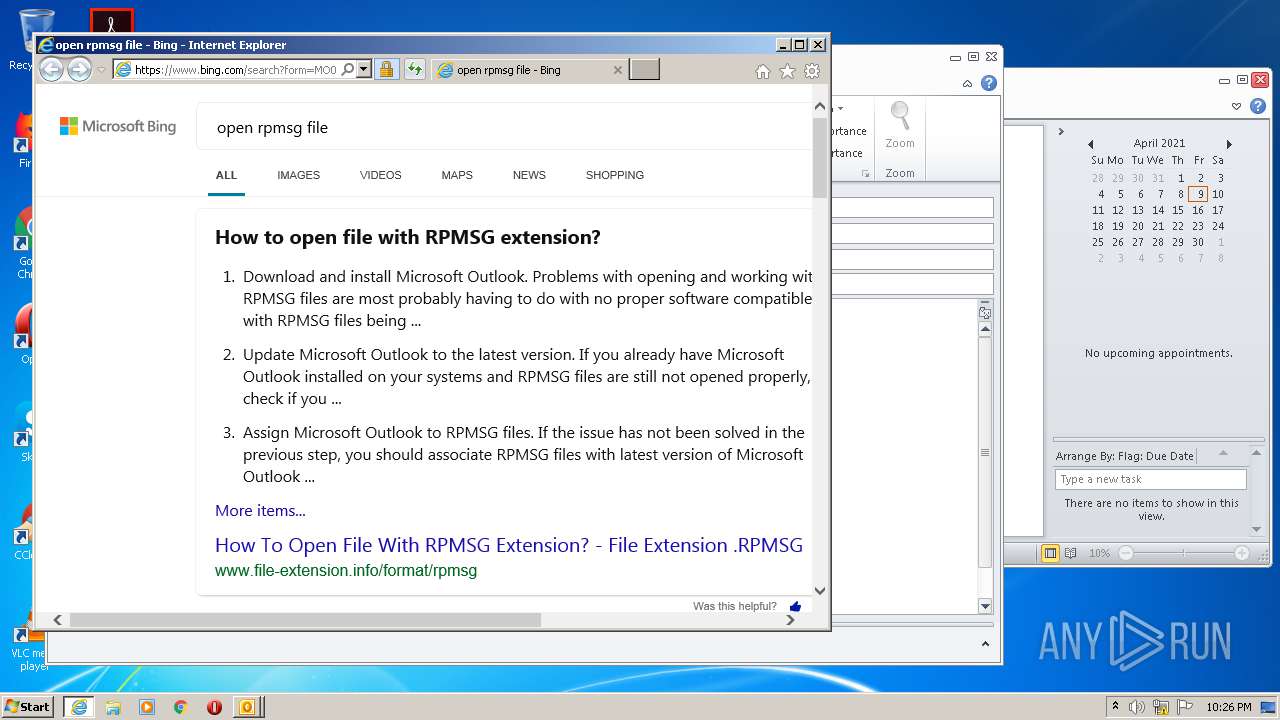Click the zoom in plus button
The width and height of the screenshot is (1280, 720).
click(1242, 553)
